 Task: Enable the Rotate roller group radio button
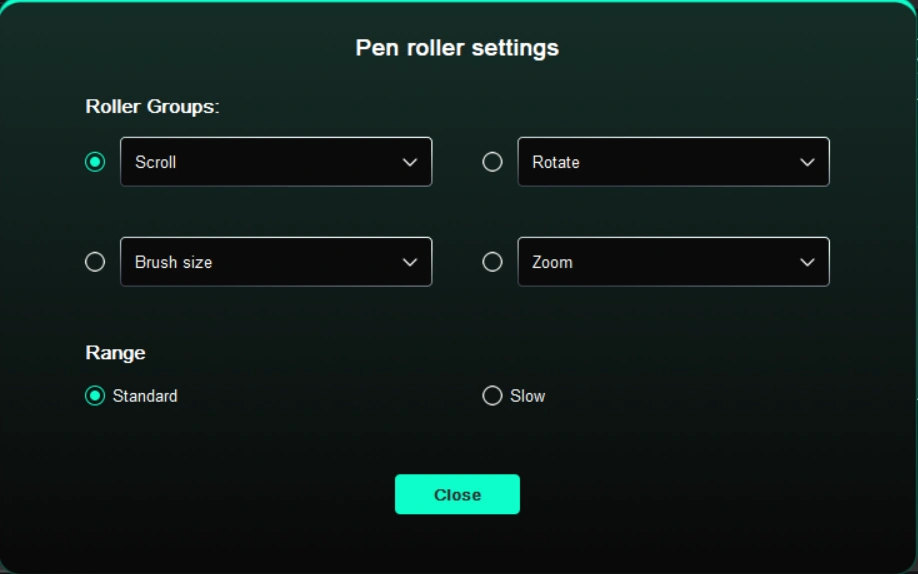(492, 162)
